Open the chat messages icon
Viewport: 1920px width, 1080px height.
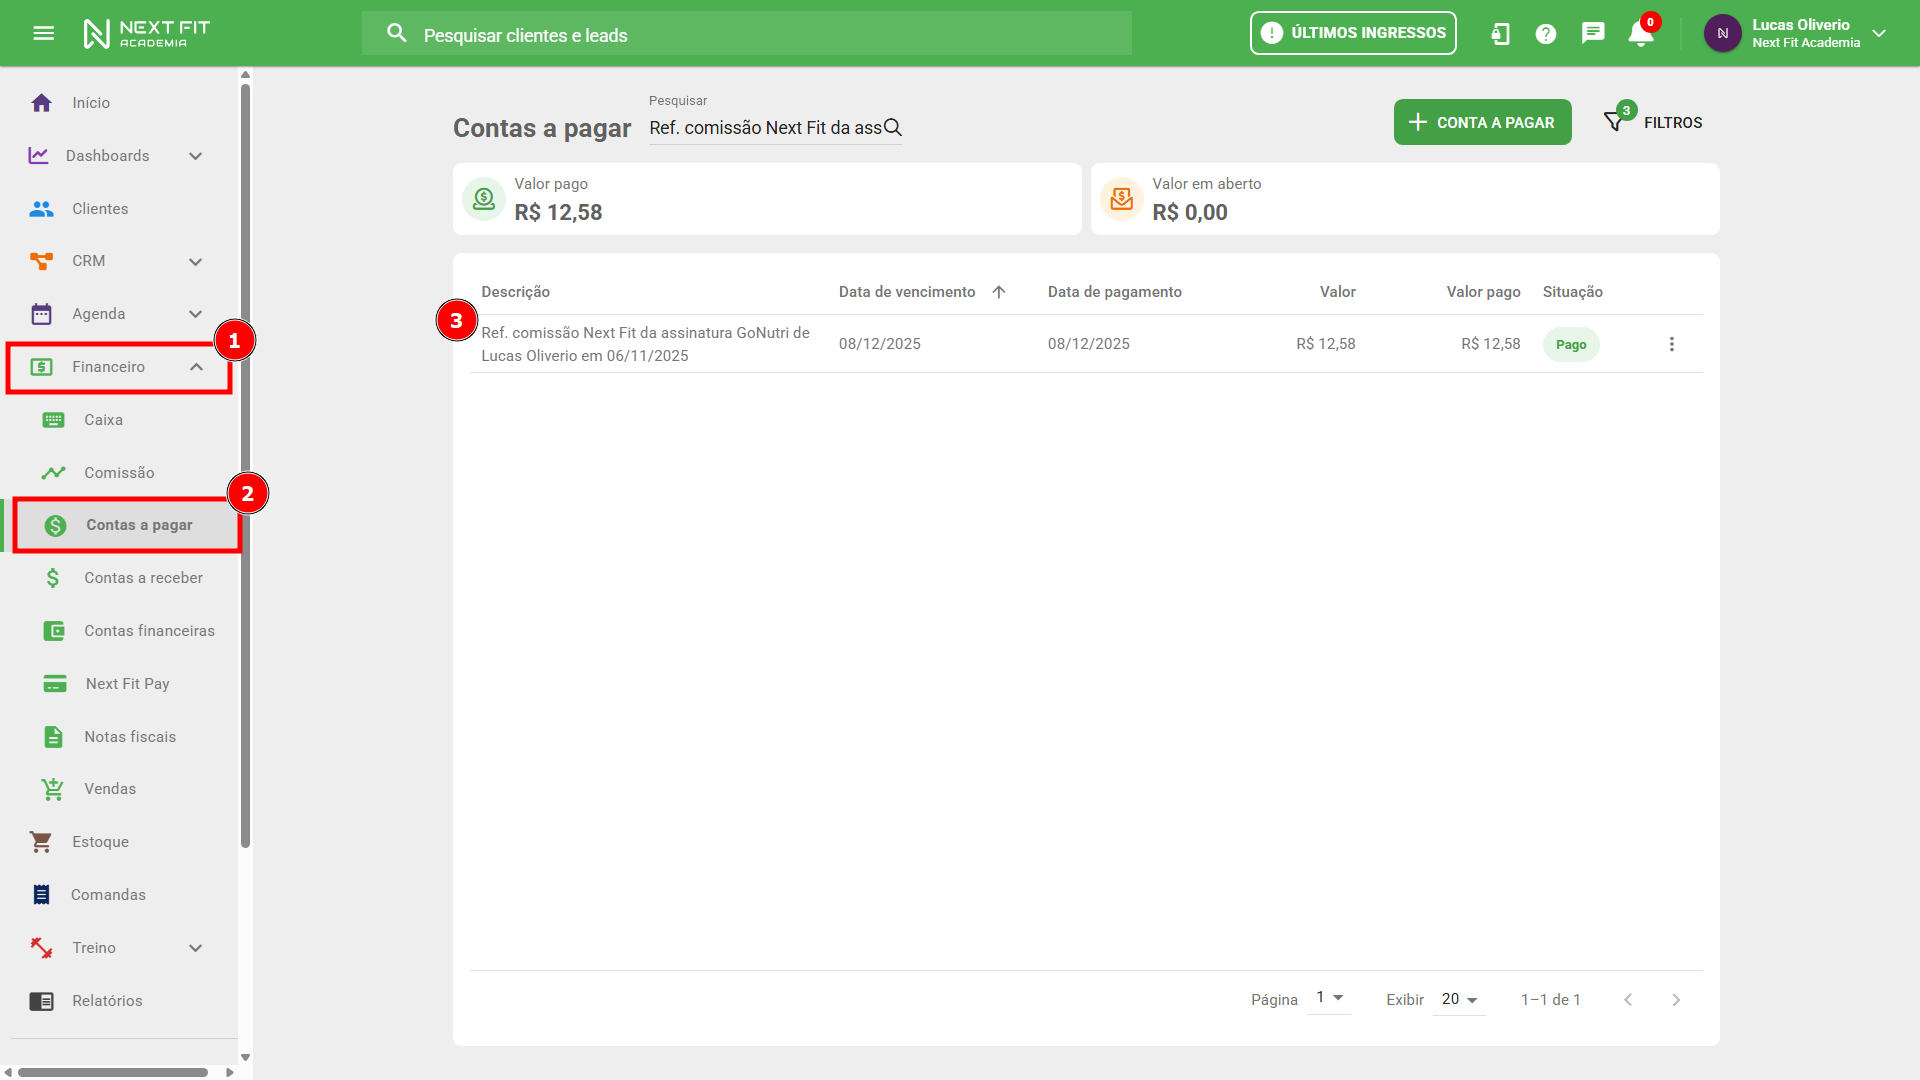tap(1593, 34)
